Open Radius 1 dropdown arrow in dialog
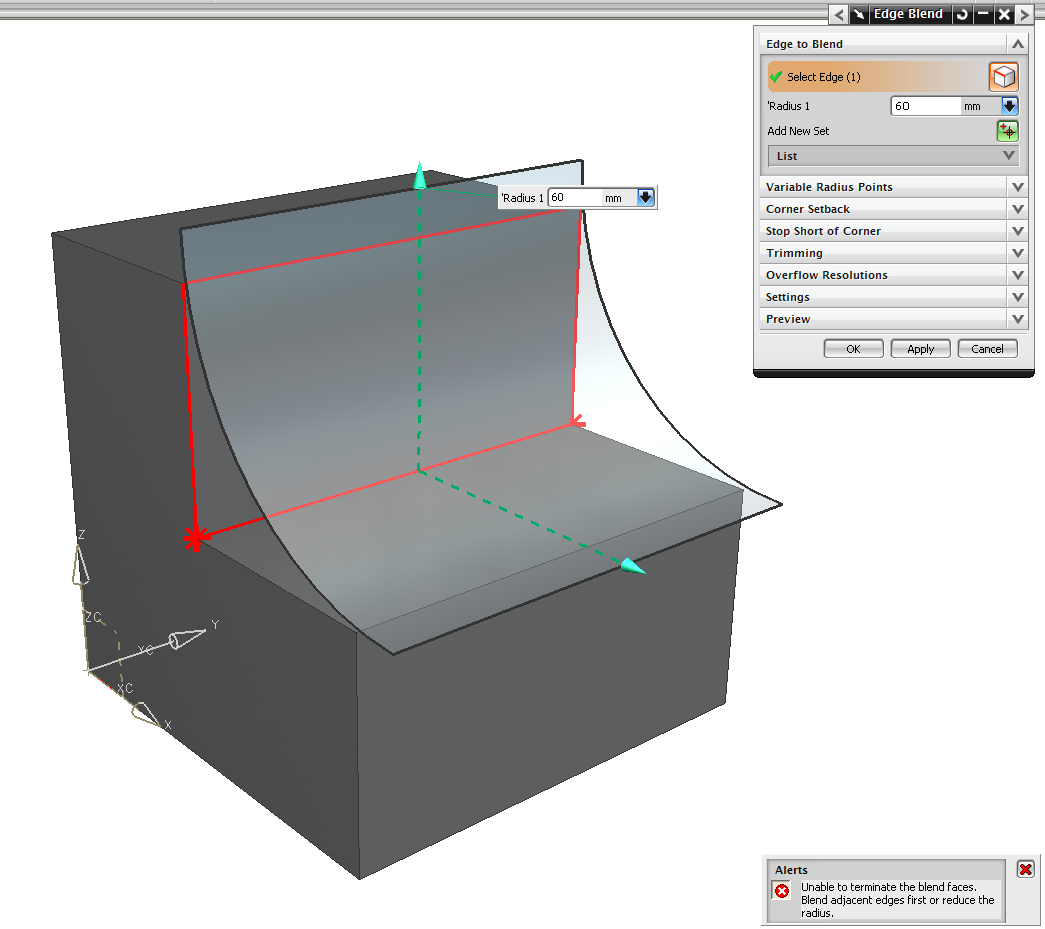The image size is (1045, 929). coord(1010,106)
